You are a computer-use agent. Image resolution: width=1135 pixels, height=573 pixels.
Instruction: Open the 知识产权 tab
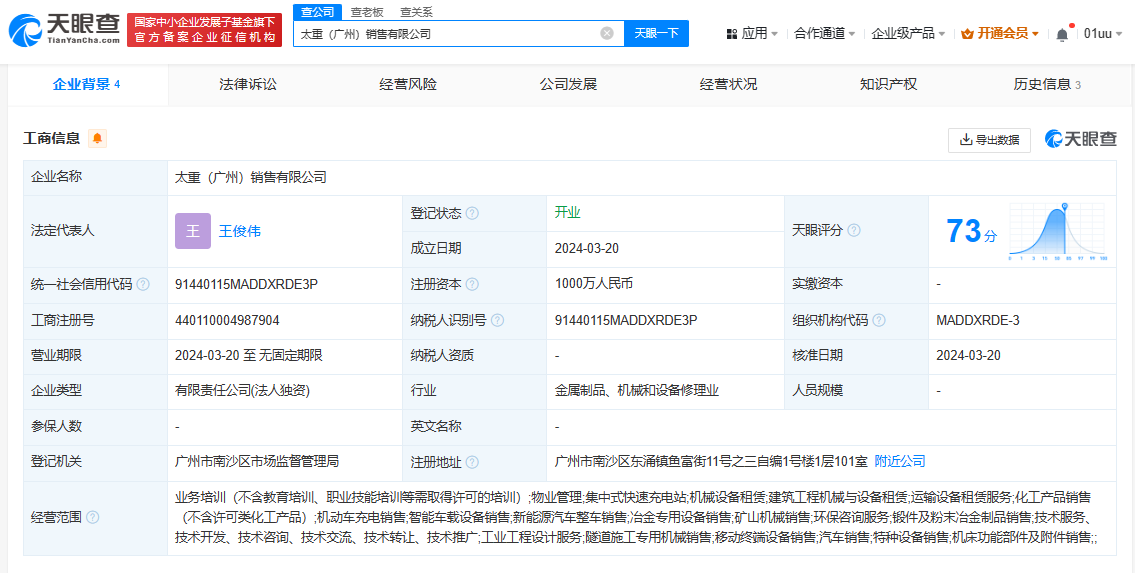click(888, 84)
